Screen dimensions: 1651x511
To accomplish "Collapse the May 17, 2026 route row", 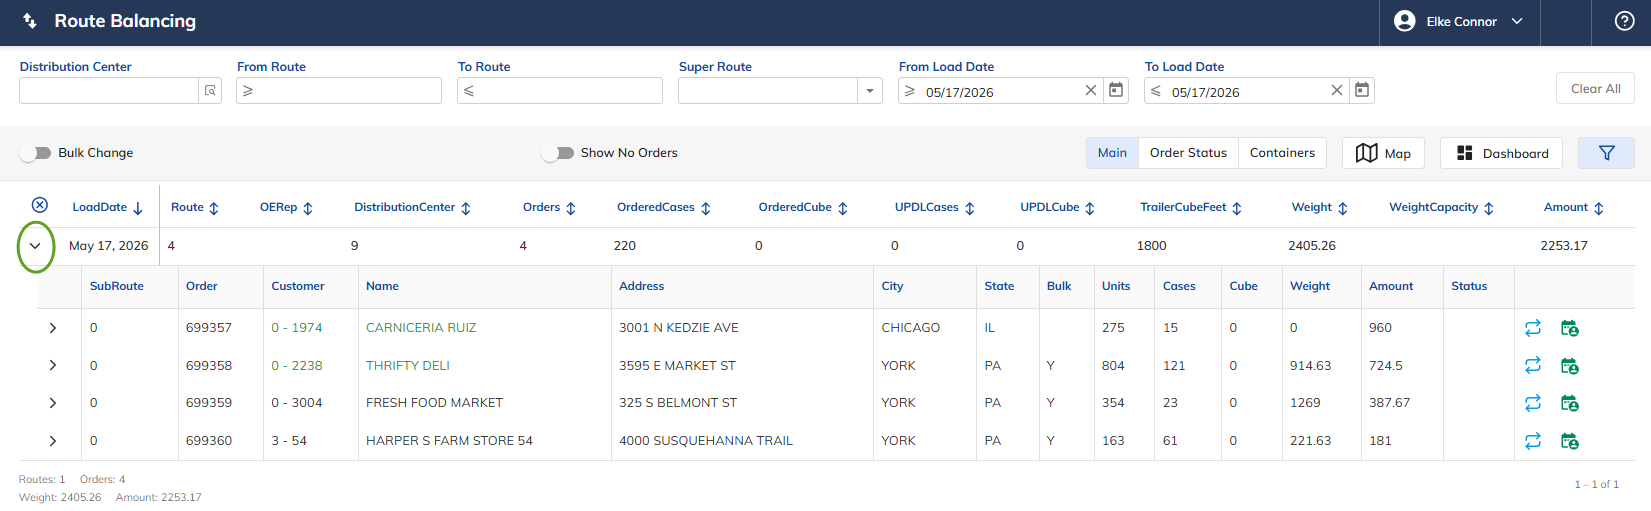I will tap(35, 246).
